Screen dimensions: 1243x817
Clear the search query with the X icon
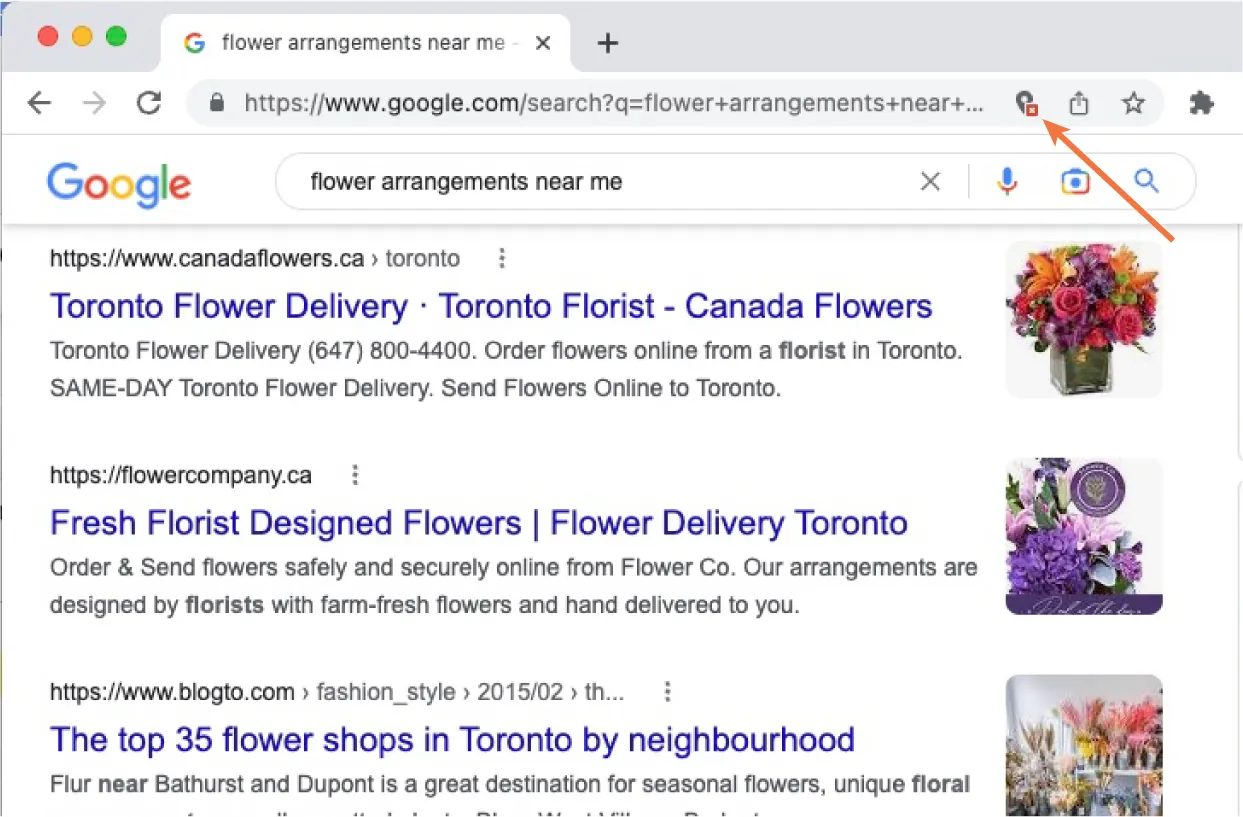930,181
